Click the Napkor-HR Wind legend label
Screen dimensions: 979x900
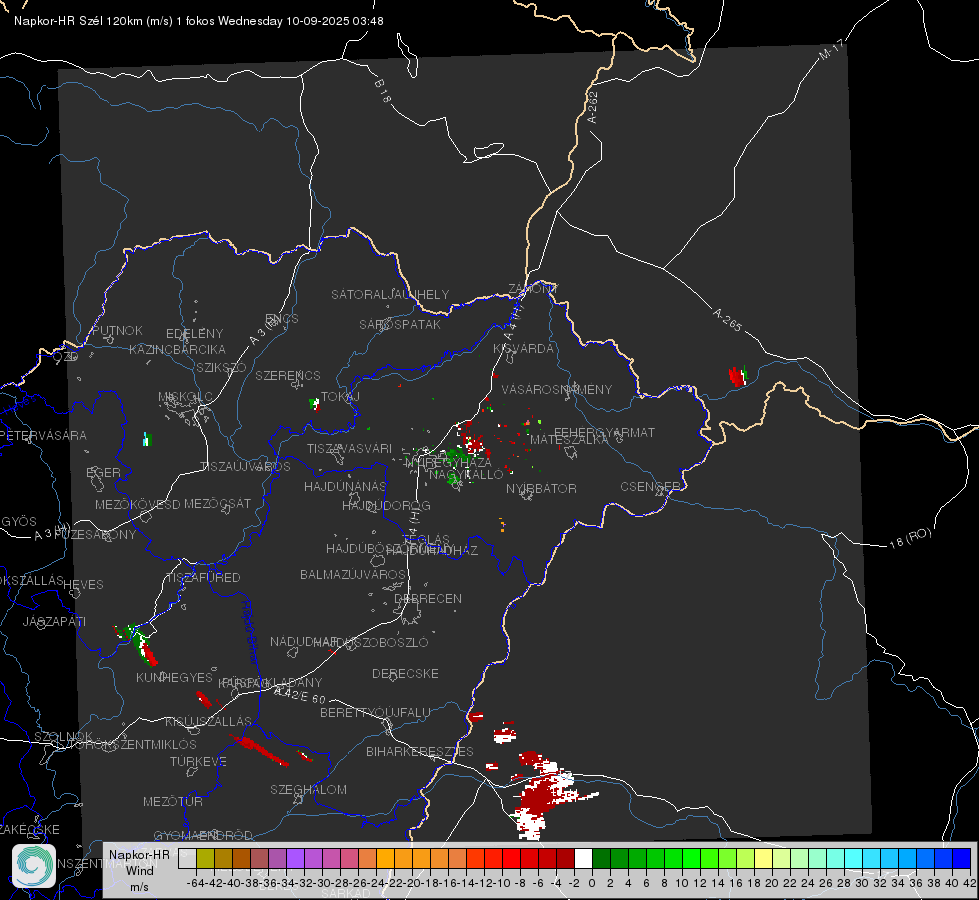pos(139,870)
